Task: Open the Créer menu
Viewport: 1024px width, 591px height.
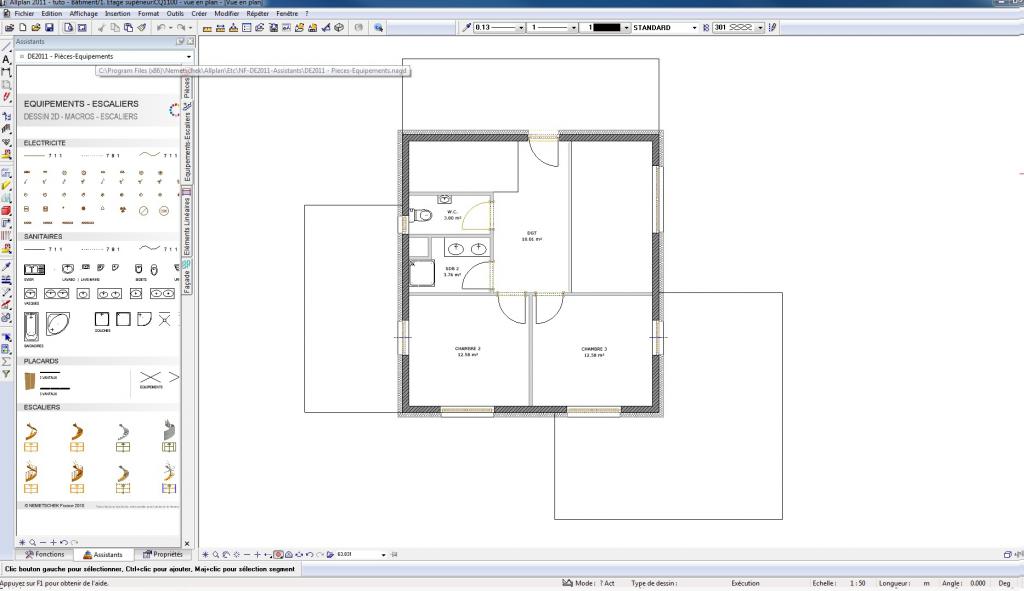Action: [x=199, y=14]
